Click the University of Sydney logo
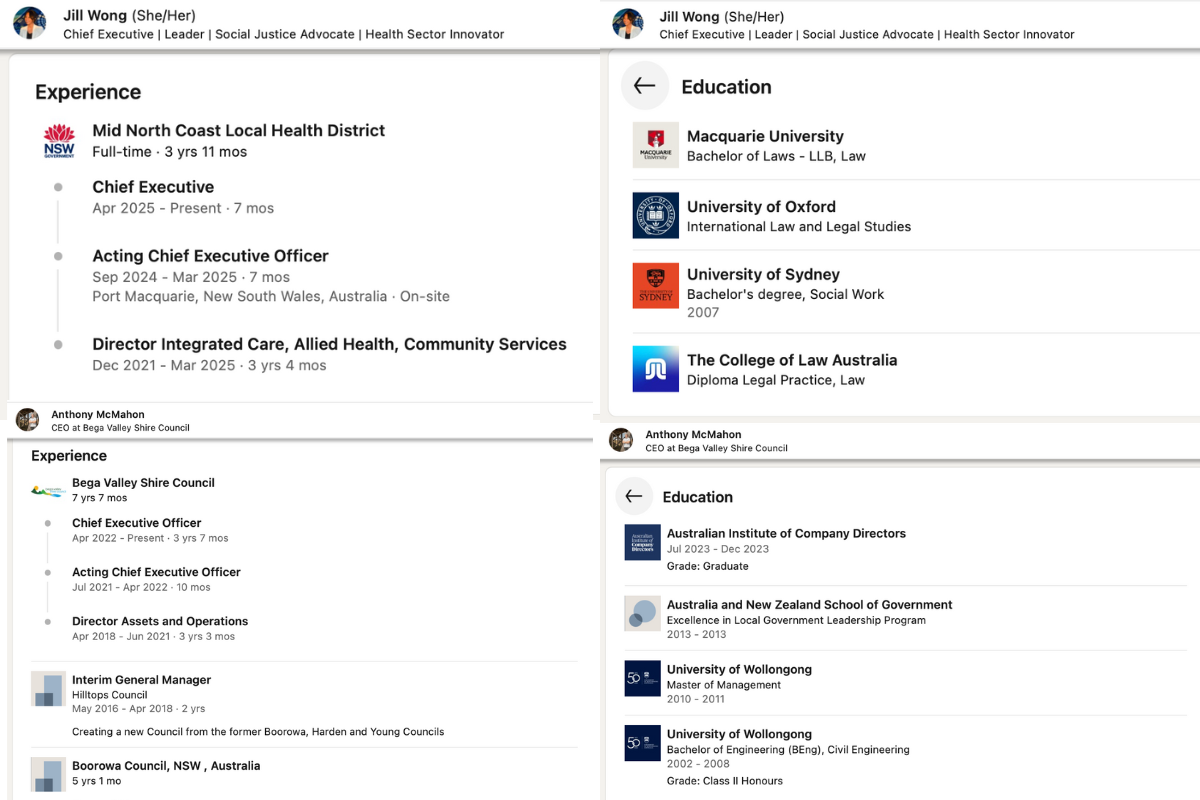 click(x=656, y=286)
